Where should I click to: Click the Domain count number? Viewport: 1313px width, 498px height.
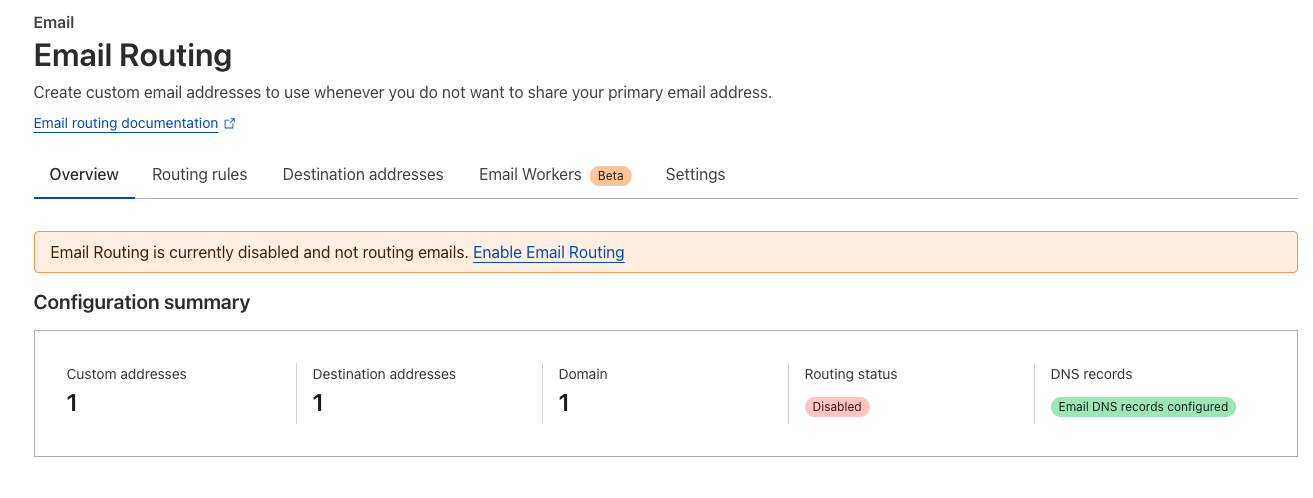click(564, 403)
